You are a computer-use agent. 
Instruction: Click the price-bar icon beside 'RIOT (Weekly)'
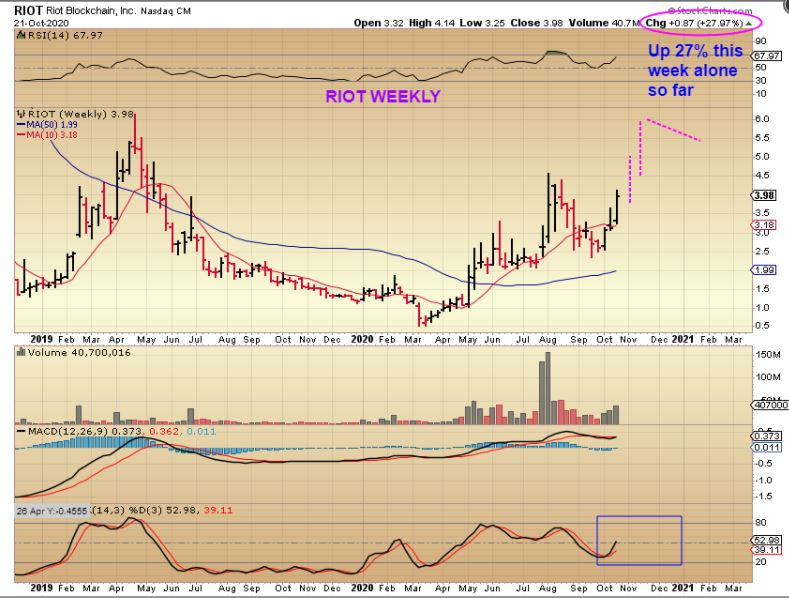click(x=22, y=114)
